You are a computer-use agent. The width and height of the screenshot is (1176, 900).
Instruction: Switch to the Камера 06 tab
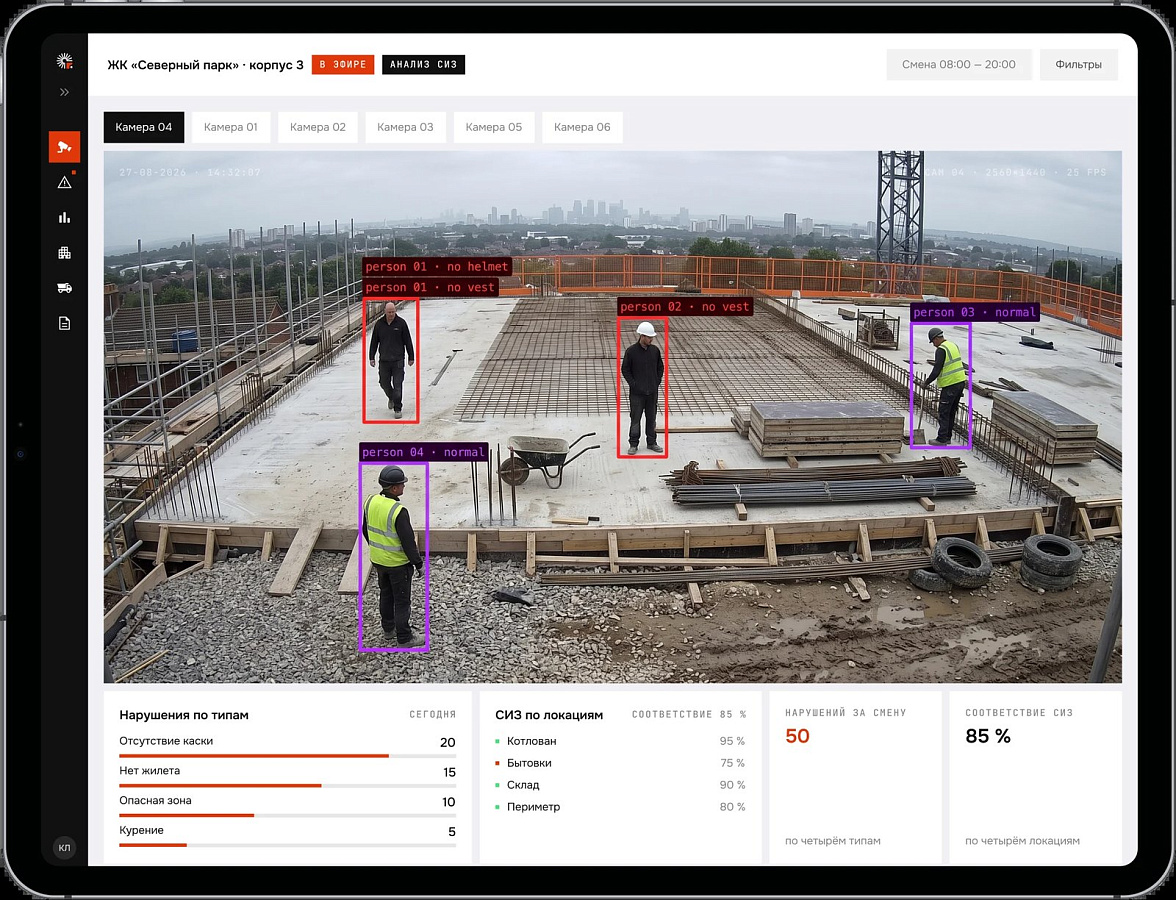pos(582,128)
